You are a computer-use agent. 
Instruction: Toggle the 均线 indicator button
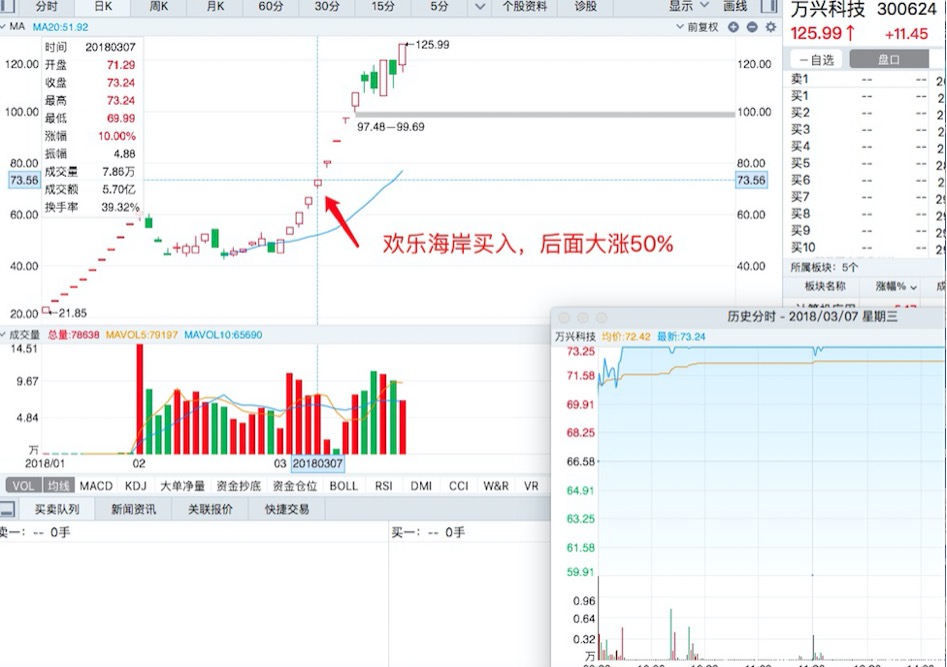pos(58,486)
